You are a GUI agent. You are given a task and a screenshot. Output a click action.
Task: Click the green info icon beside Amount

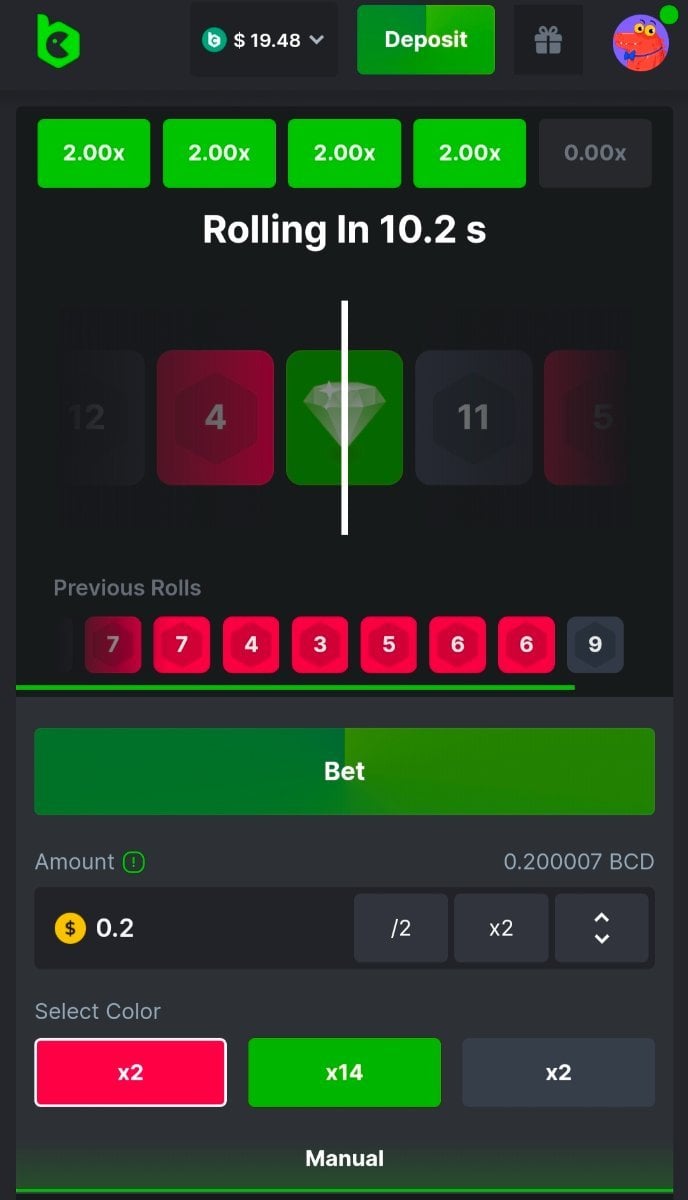(134, 862)
